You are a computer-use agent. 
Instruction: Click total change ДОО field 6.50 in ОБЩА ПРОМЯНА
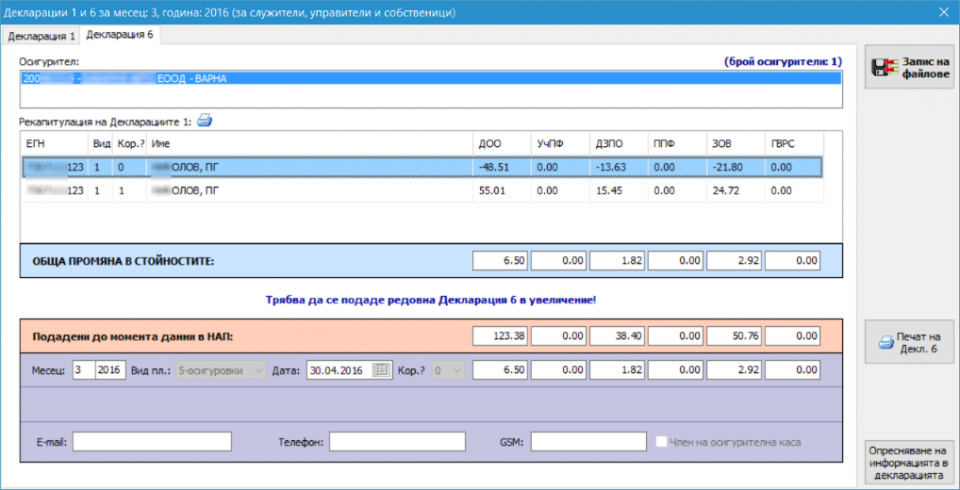[500, 261]
